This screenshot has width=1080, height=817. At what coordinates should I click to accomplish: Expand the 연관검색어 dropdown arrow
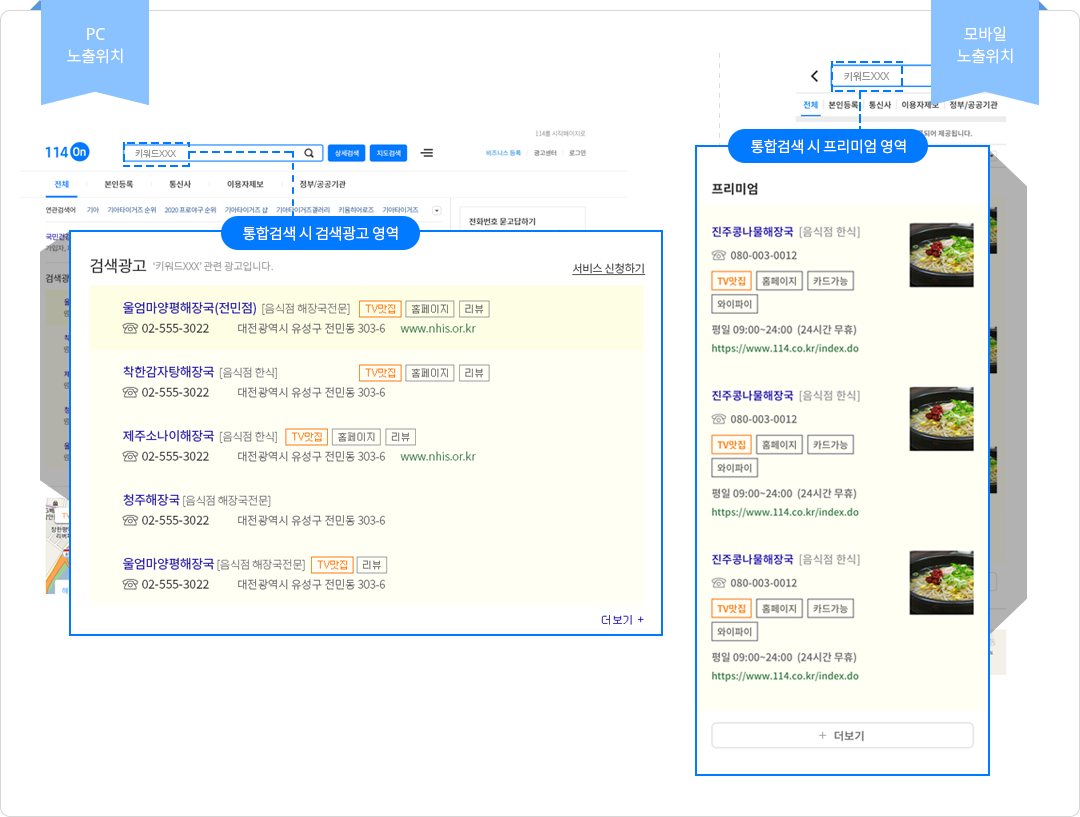click(x=437, y=210)
